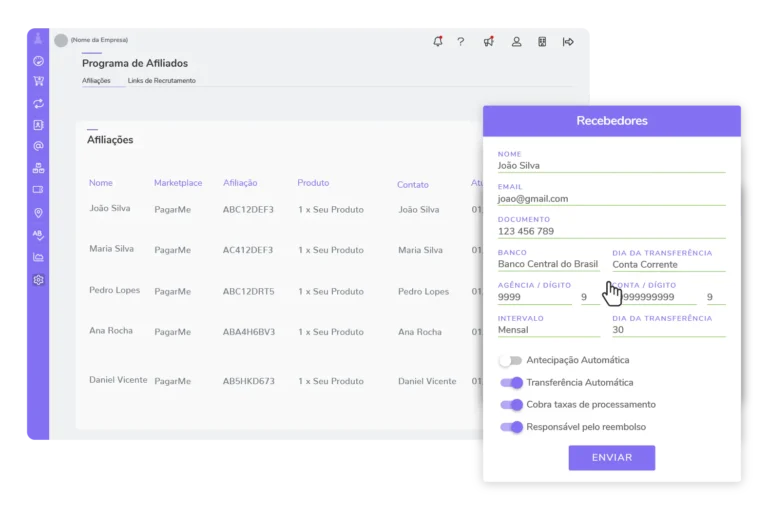768x510 pixels.
Task: Open the Intervalo Mensal dropdown
Action: 549,330
